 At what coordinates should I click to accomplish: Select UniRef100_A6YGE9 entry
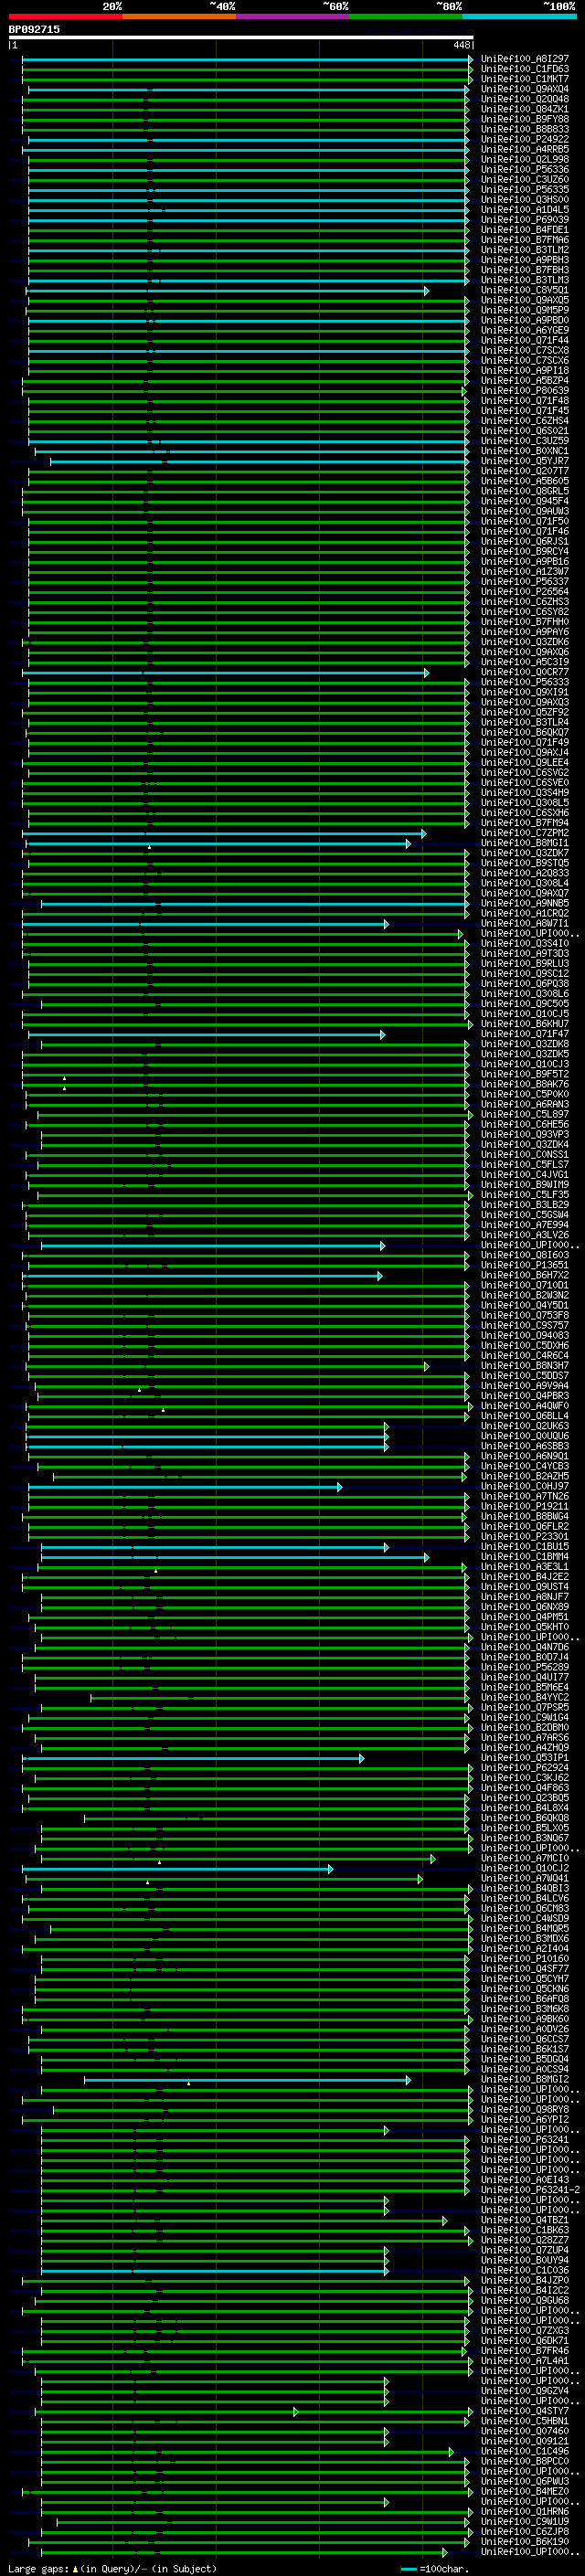pyautogui.click(x=525, y=330)
